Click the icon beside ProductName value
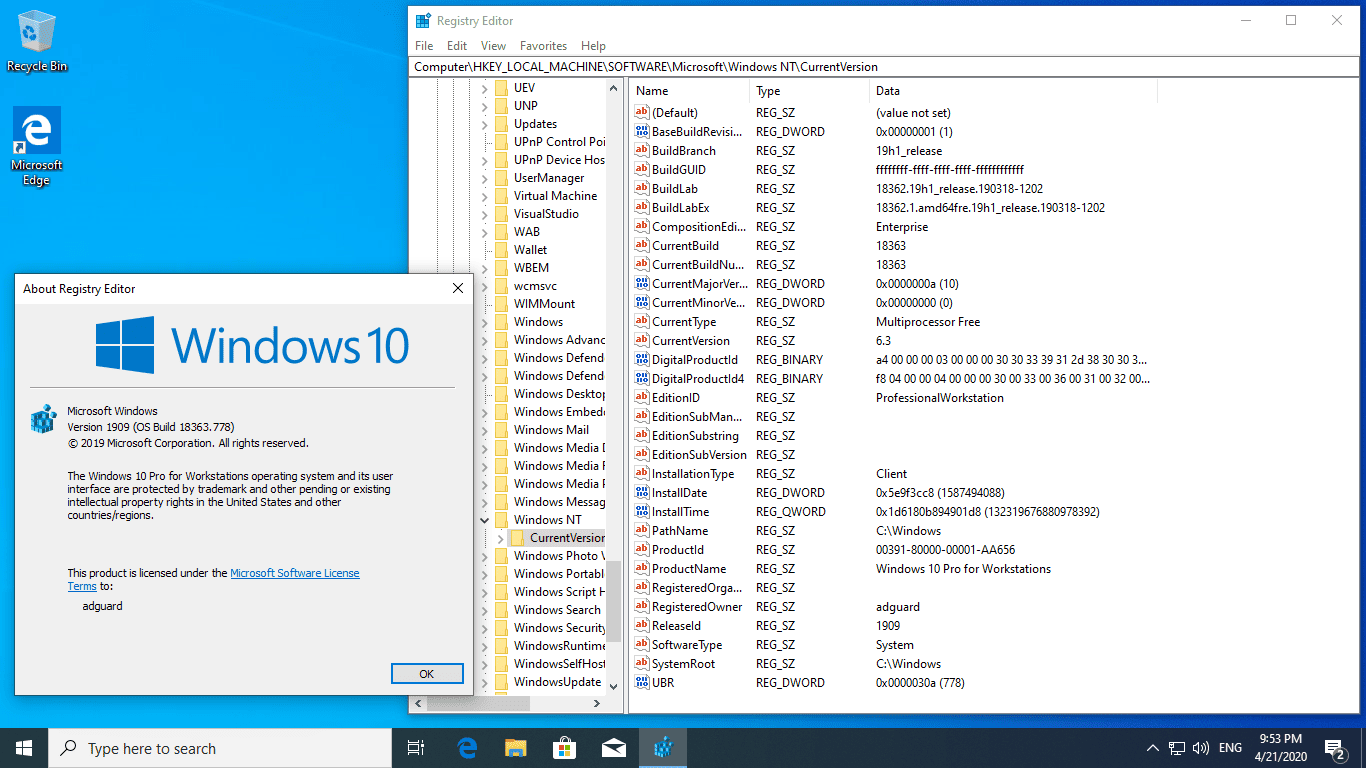 642,569
